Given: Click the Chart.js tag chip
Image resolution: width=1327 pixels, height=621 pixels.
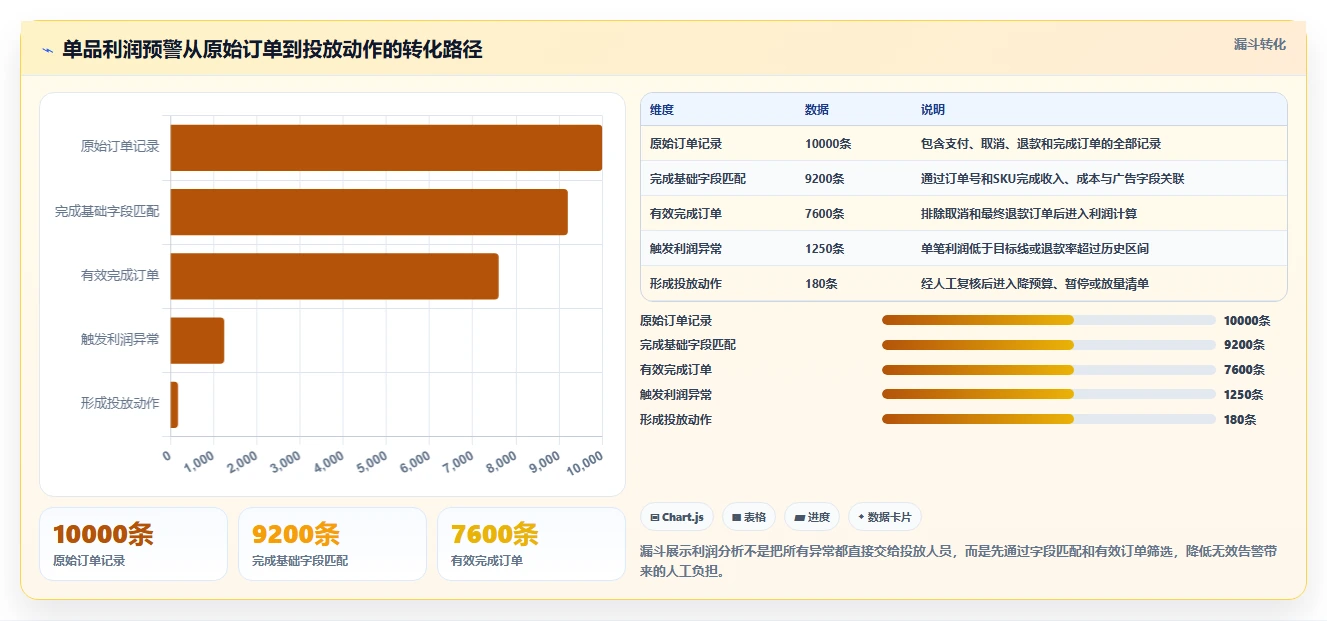Looking at the screenshot, I should coord(677,517).
